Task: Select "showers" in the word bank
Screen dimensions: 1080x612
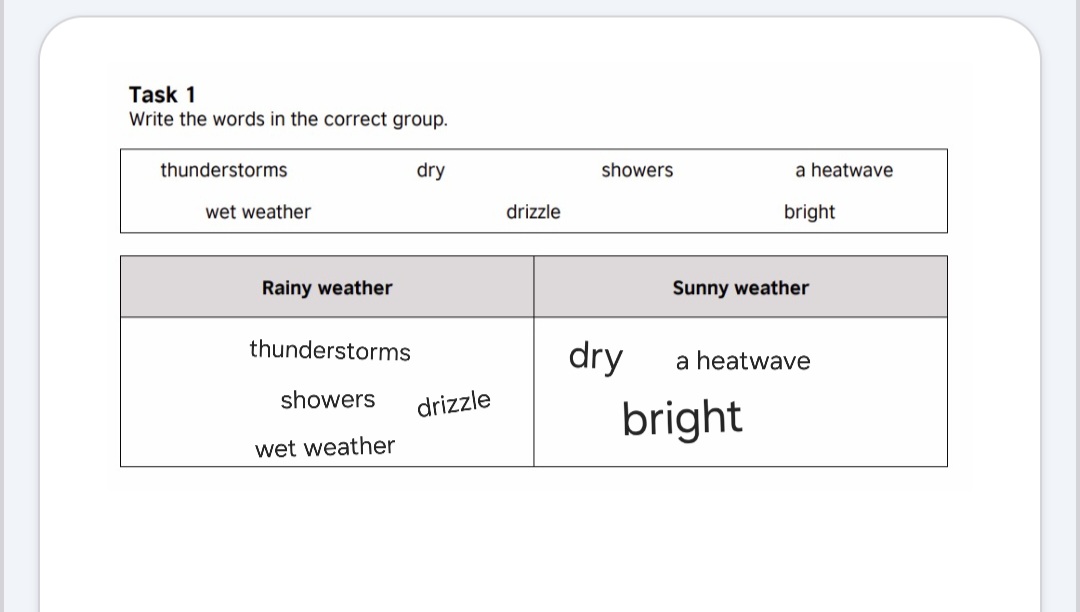Action: point(637,171)
